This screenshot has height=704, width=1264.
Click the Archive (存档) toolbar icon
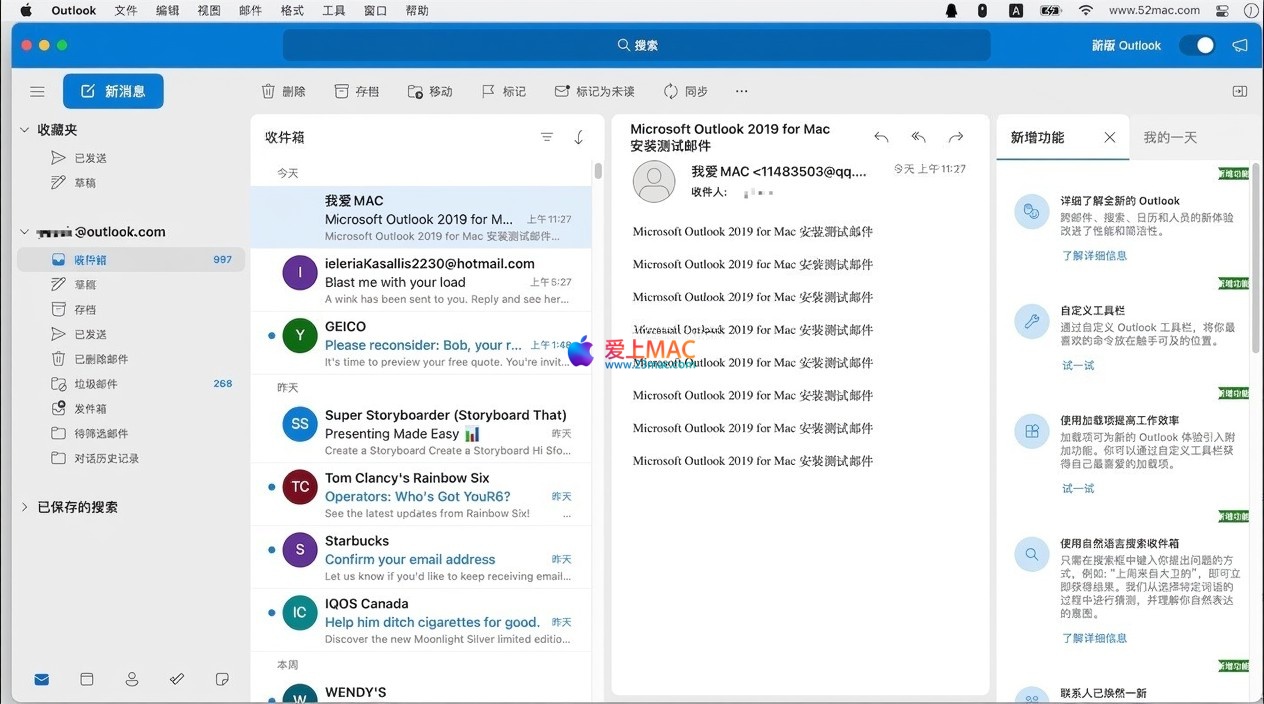(x=341, y=91)
